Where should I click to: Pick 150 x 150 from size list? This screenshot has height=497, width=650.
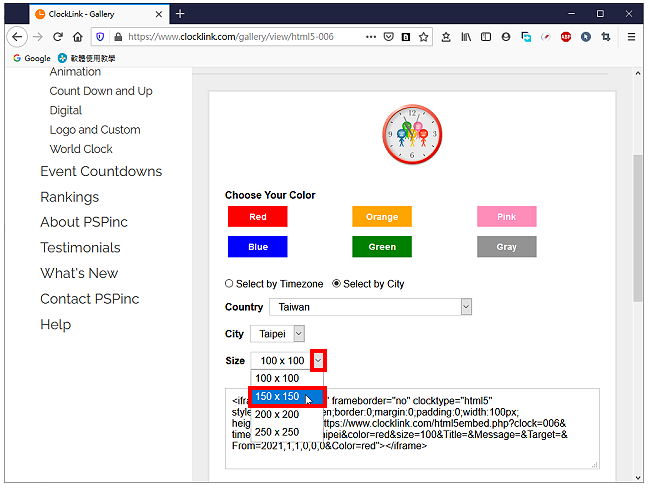[x=287, y=397]
